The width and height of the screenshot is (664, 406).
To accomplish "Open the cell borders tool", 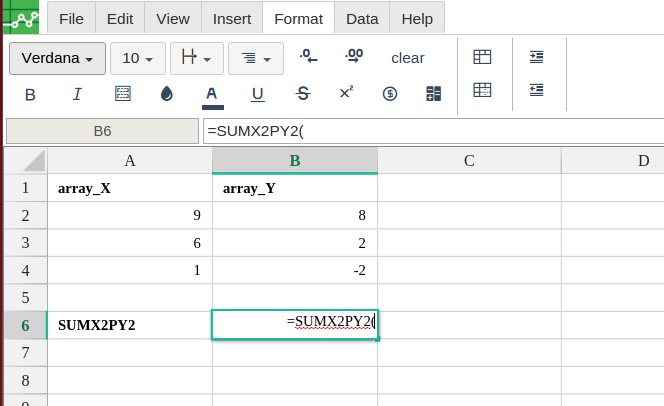I will pyautogui.click(x=123, y=94).
